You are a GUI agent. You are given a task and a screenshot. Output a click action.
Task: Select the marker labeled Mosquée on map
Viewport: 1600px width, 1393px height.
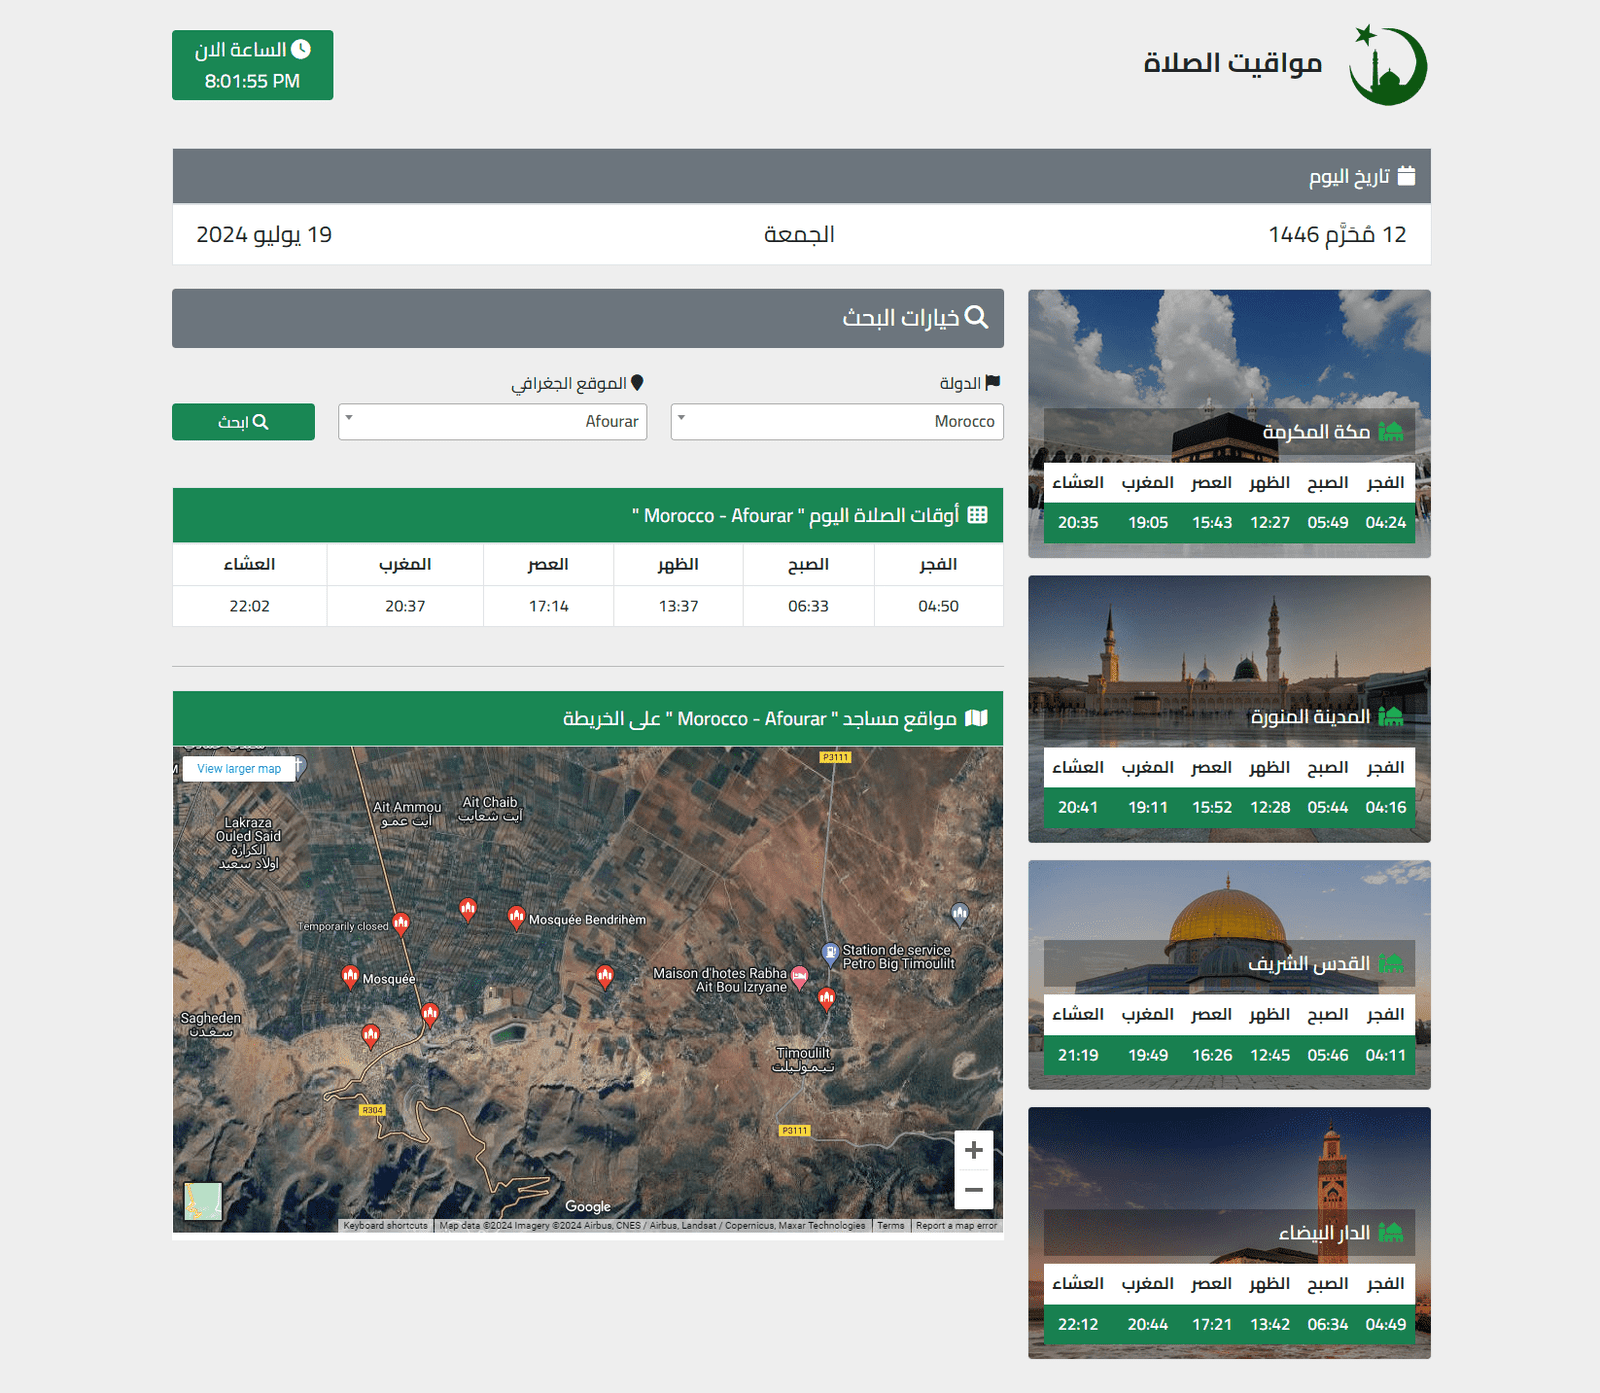350,976
